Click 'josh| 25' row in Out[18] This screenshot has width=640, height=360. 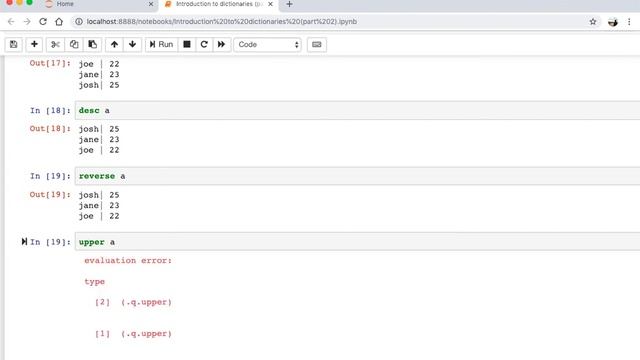tap(99, 129)
